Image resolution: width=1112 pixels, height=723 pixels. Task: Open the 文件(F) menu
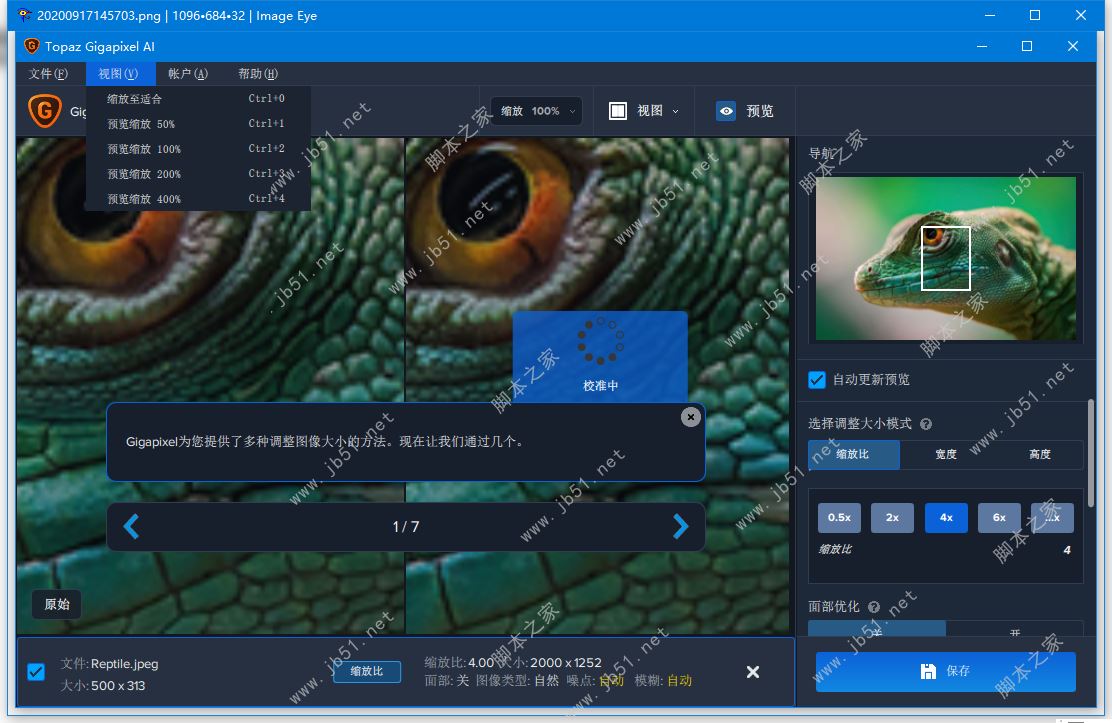click(x=48, y=74)
